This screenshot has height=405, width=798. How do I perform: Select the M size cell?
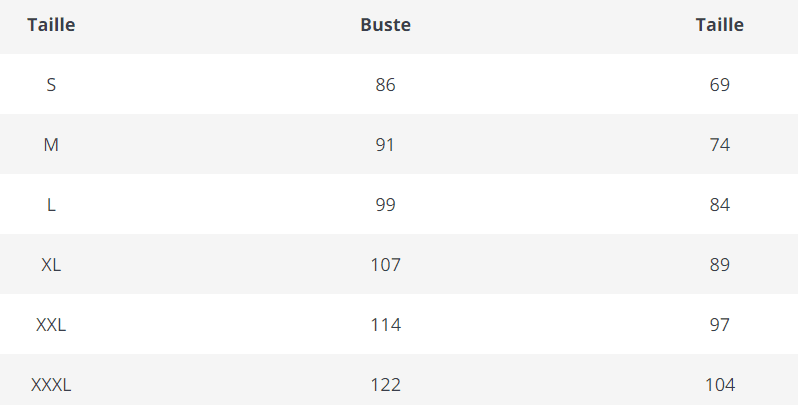click(x=51, y=145)
